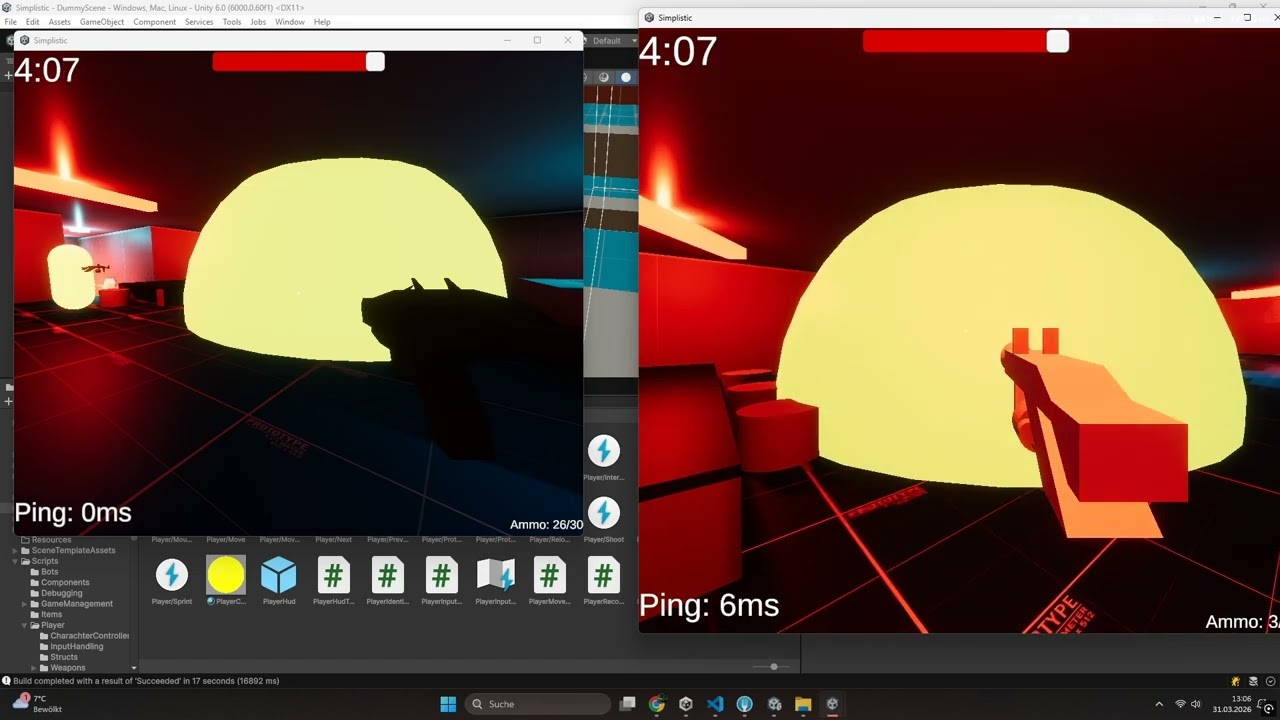Viewport: 1280px width, 720px height.
Task: Click health bar in right Simplistic window
Action: [965, 41]
